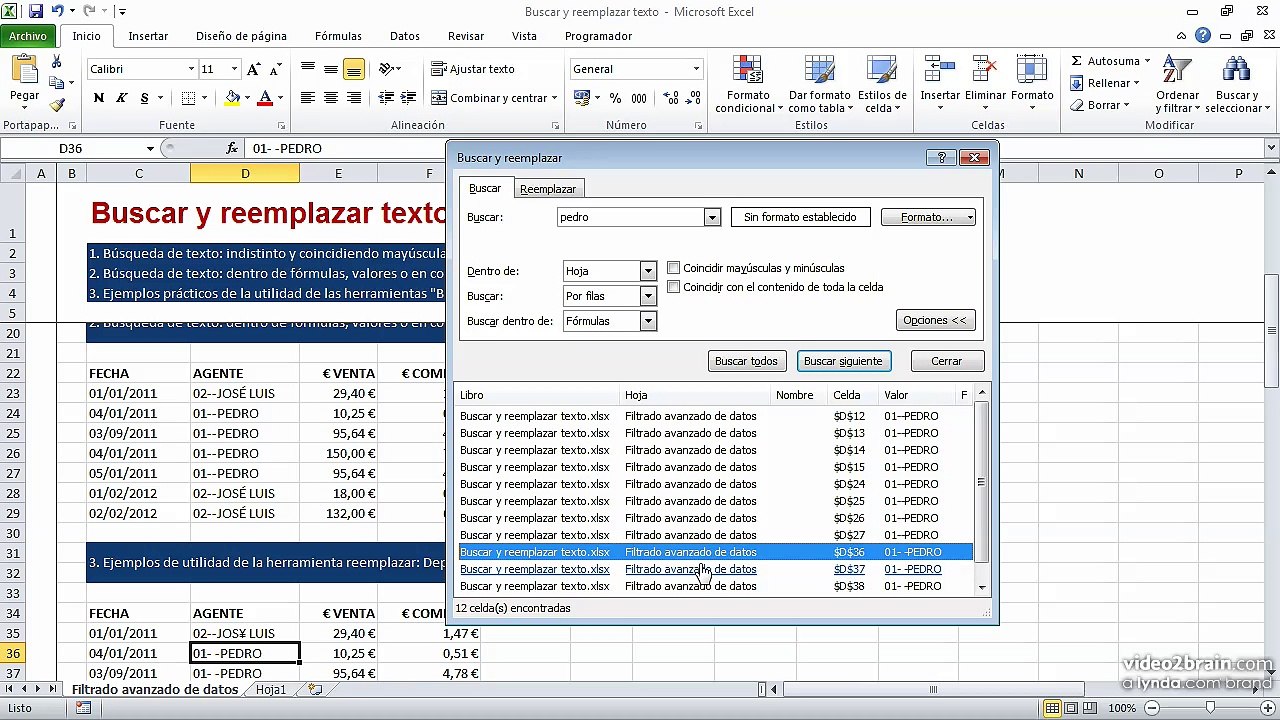Open the text orientation tool in Alineación
This screenshot has width=1280, height=720.
point(387,69)
